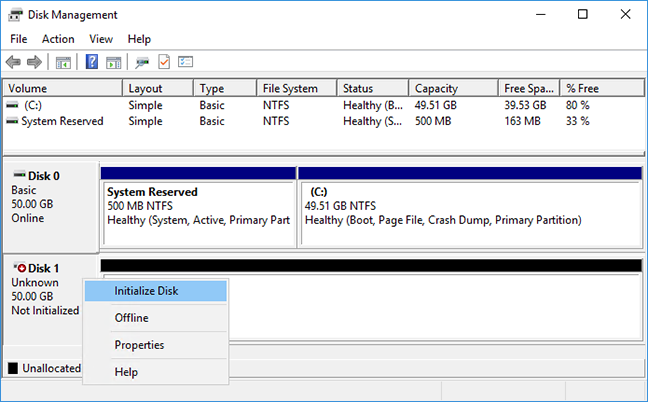Choose Help from context menu
The width and height of the screenshot is (648, 402).
point(156,372)
